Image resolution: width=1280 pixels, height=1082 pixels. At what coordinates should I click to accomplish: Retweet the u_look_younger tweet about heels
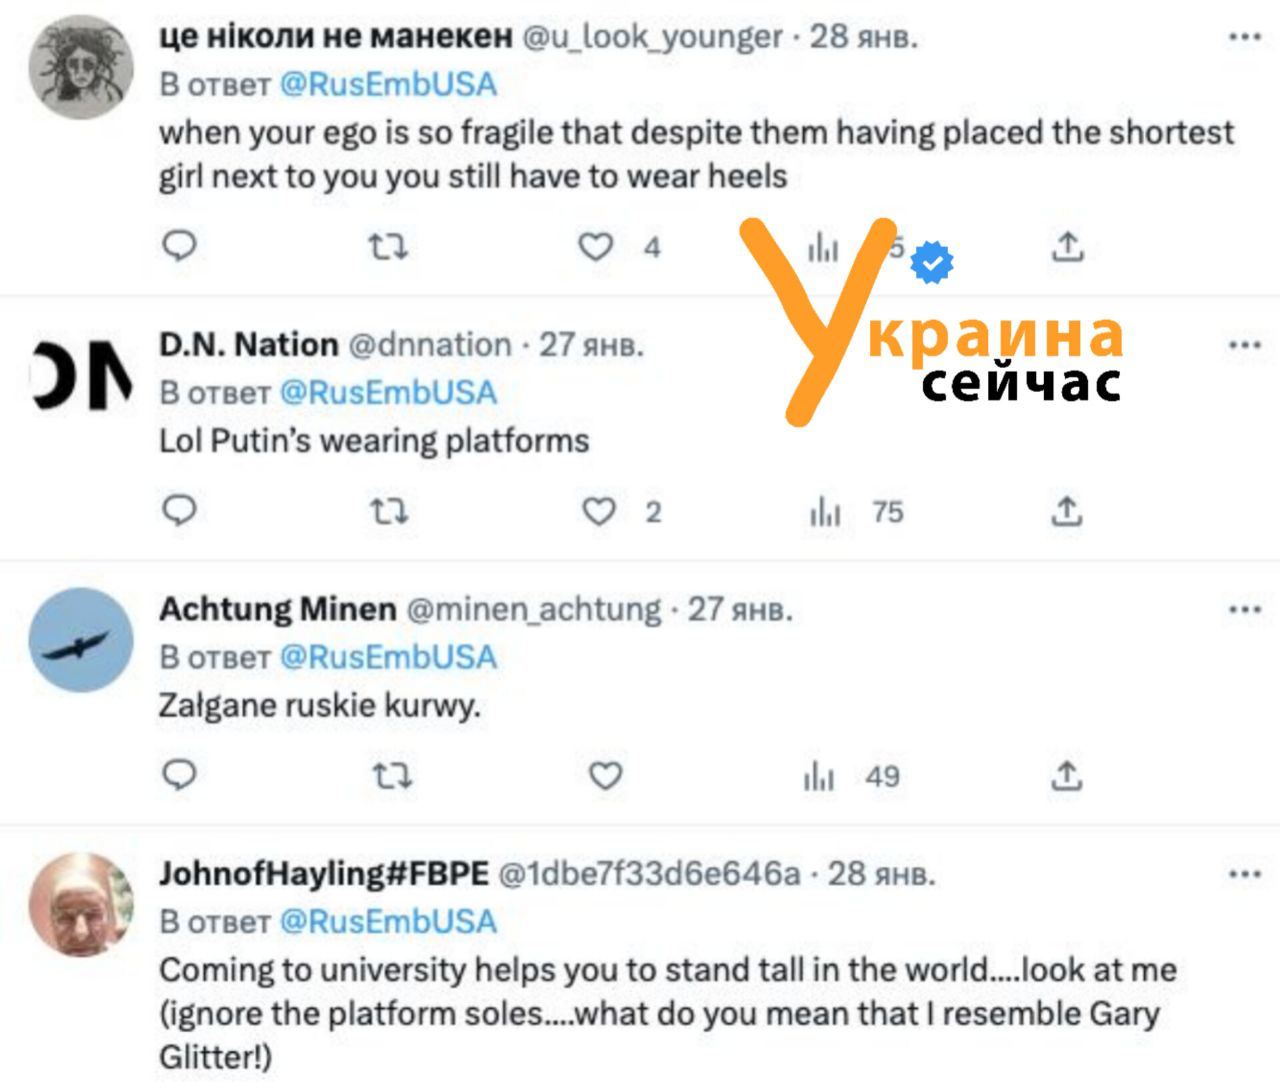(x=388, y=246)
